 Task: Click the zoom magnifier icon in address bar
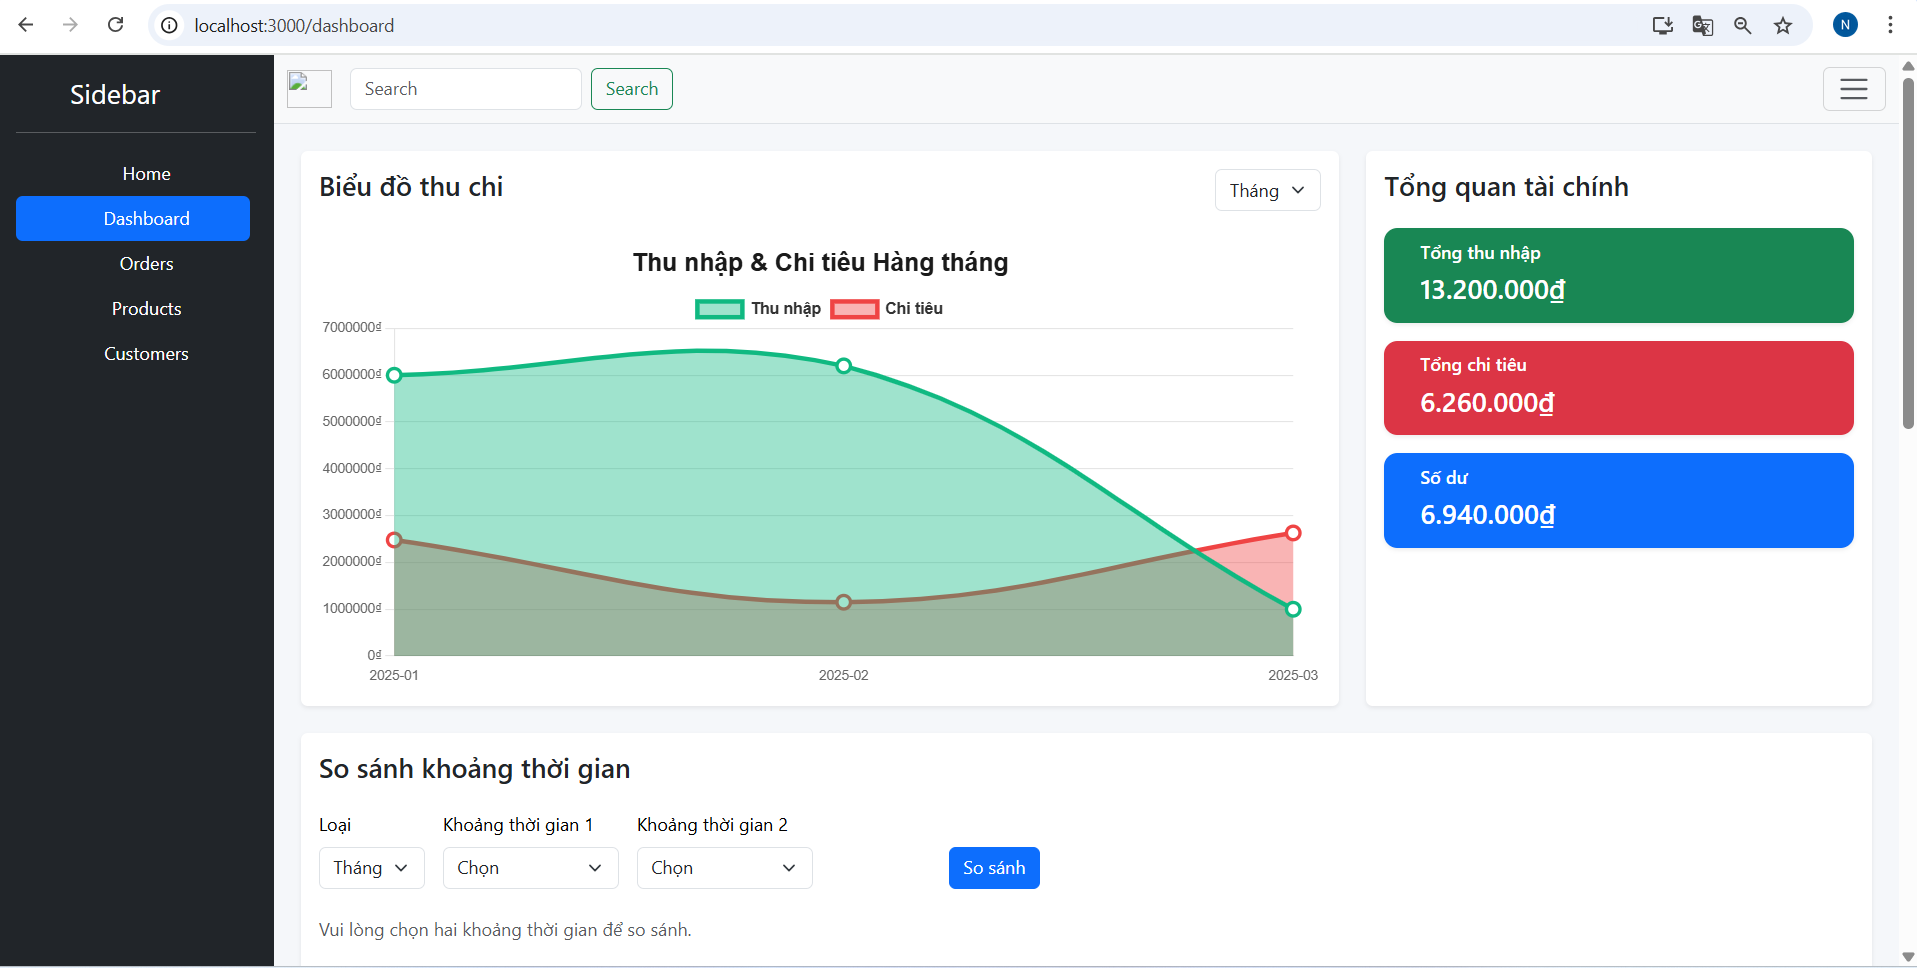(x=1742, y=26)
